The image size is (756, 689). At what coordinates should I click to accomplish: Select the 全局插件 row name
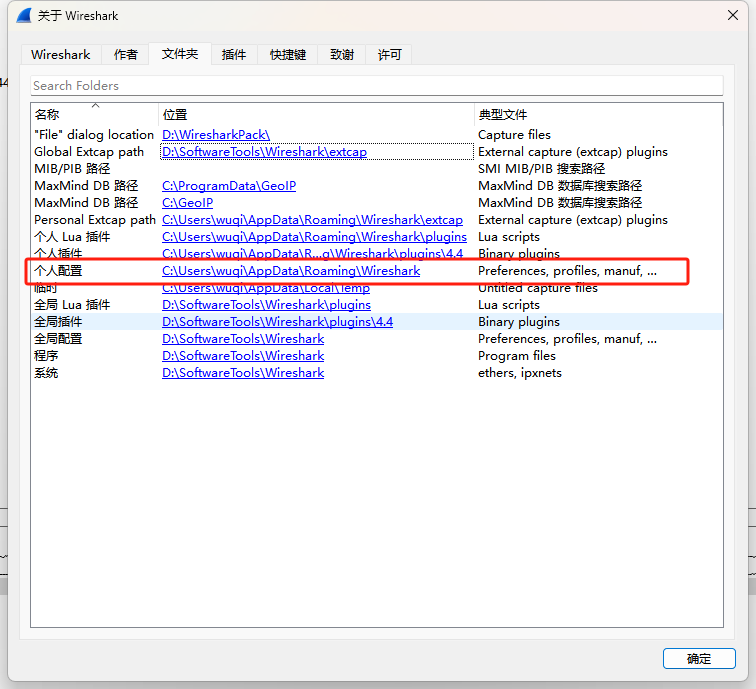tap(58, 322)
